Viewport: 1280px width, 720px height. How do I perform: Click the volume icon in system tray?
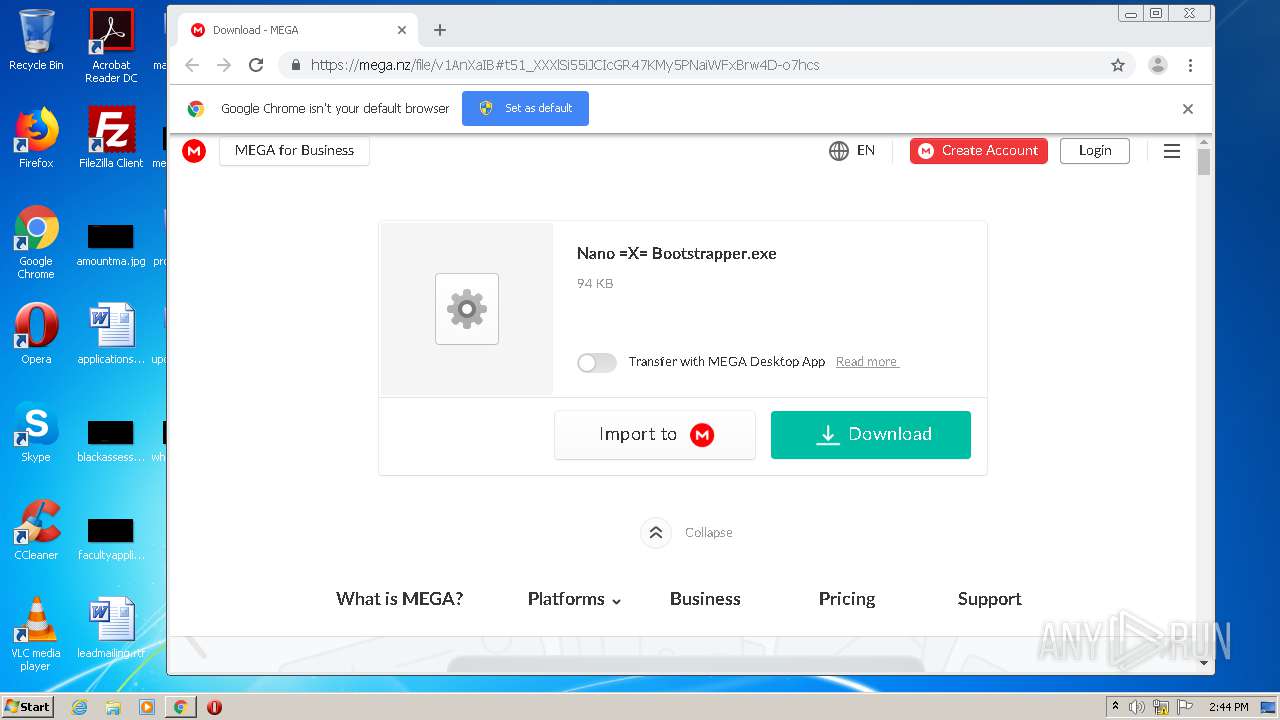(x=1137, y=707)
